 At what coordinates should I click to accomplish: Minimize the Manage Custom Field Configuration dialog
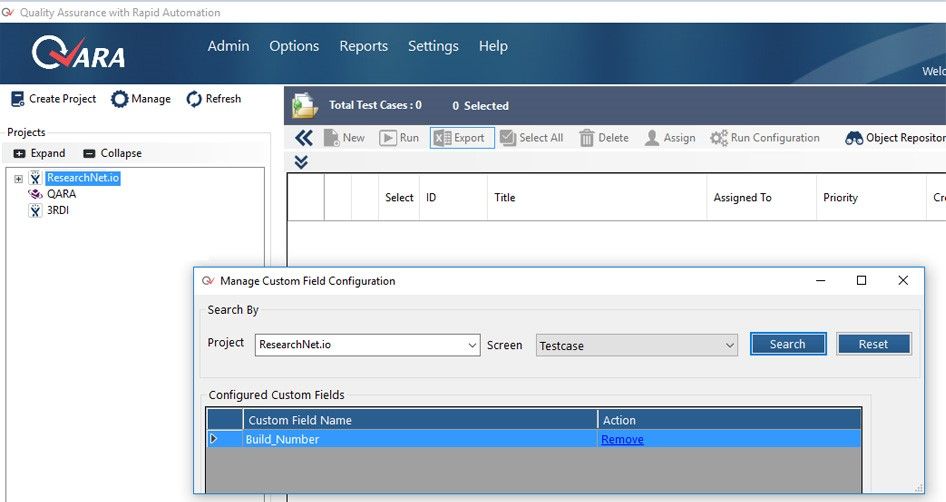821,280
